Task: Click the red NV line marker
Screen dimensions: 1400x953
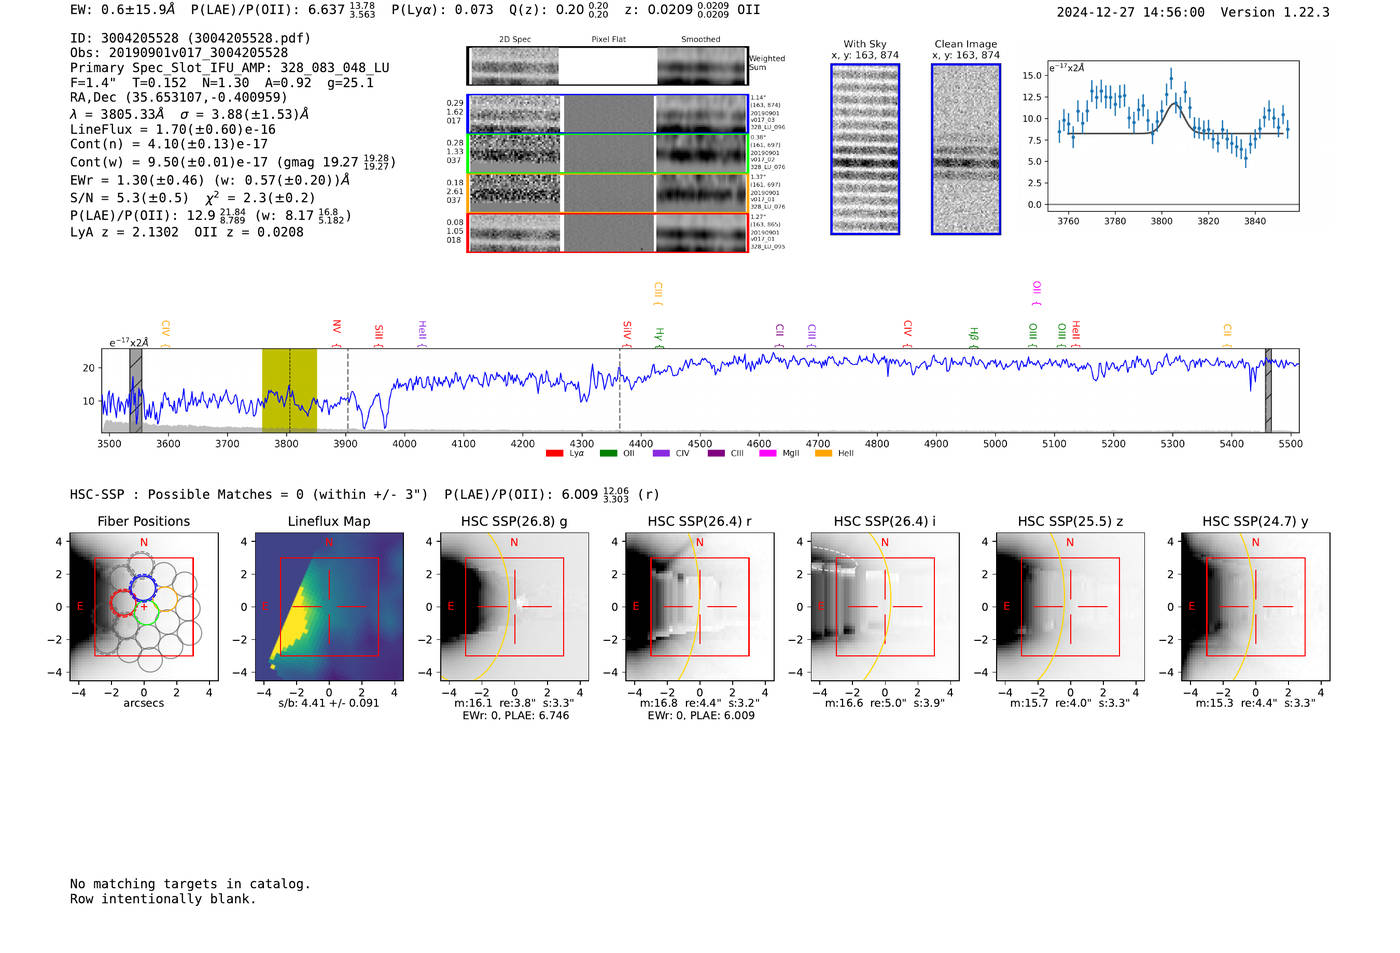Action: tap(337, 333)
